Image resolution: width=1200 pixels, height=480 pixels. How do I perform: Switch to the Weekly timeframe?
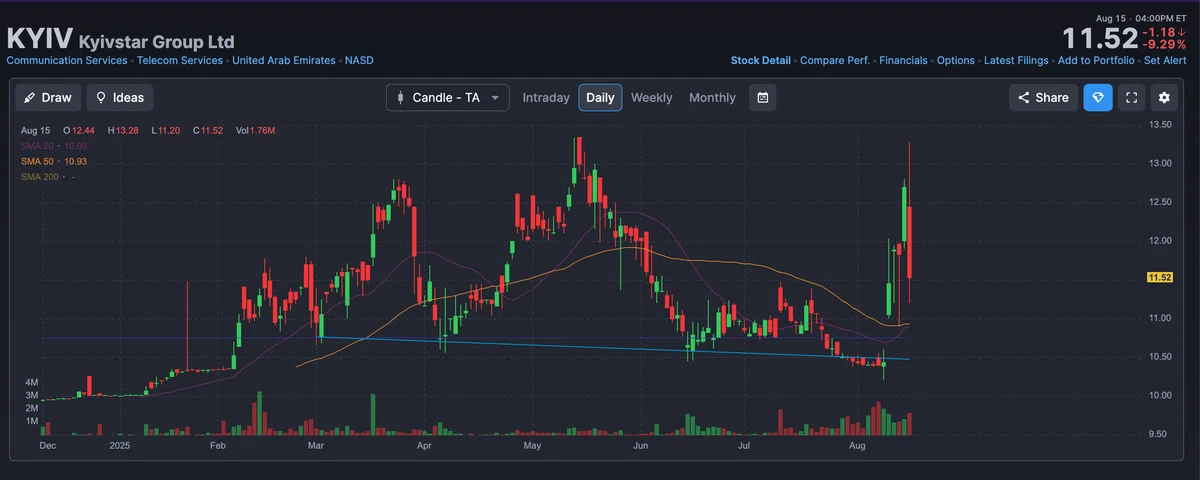pos(651,98)
